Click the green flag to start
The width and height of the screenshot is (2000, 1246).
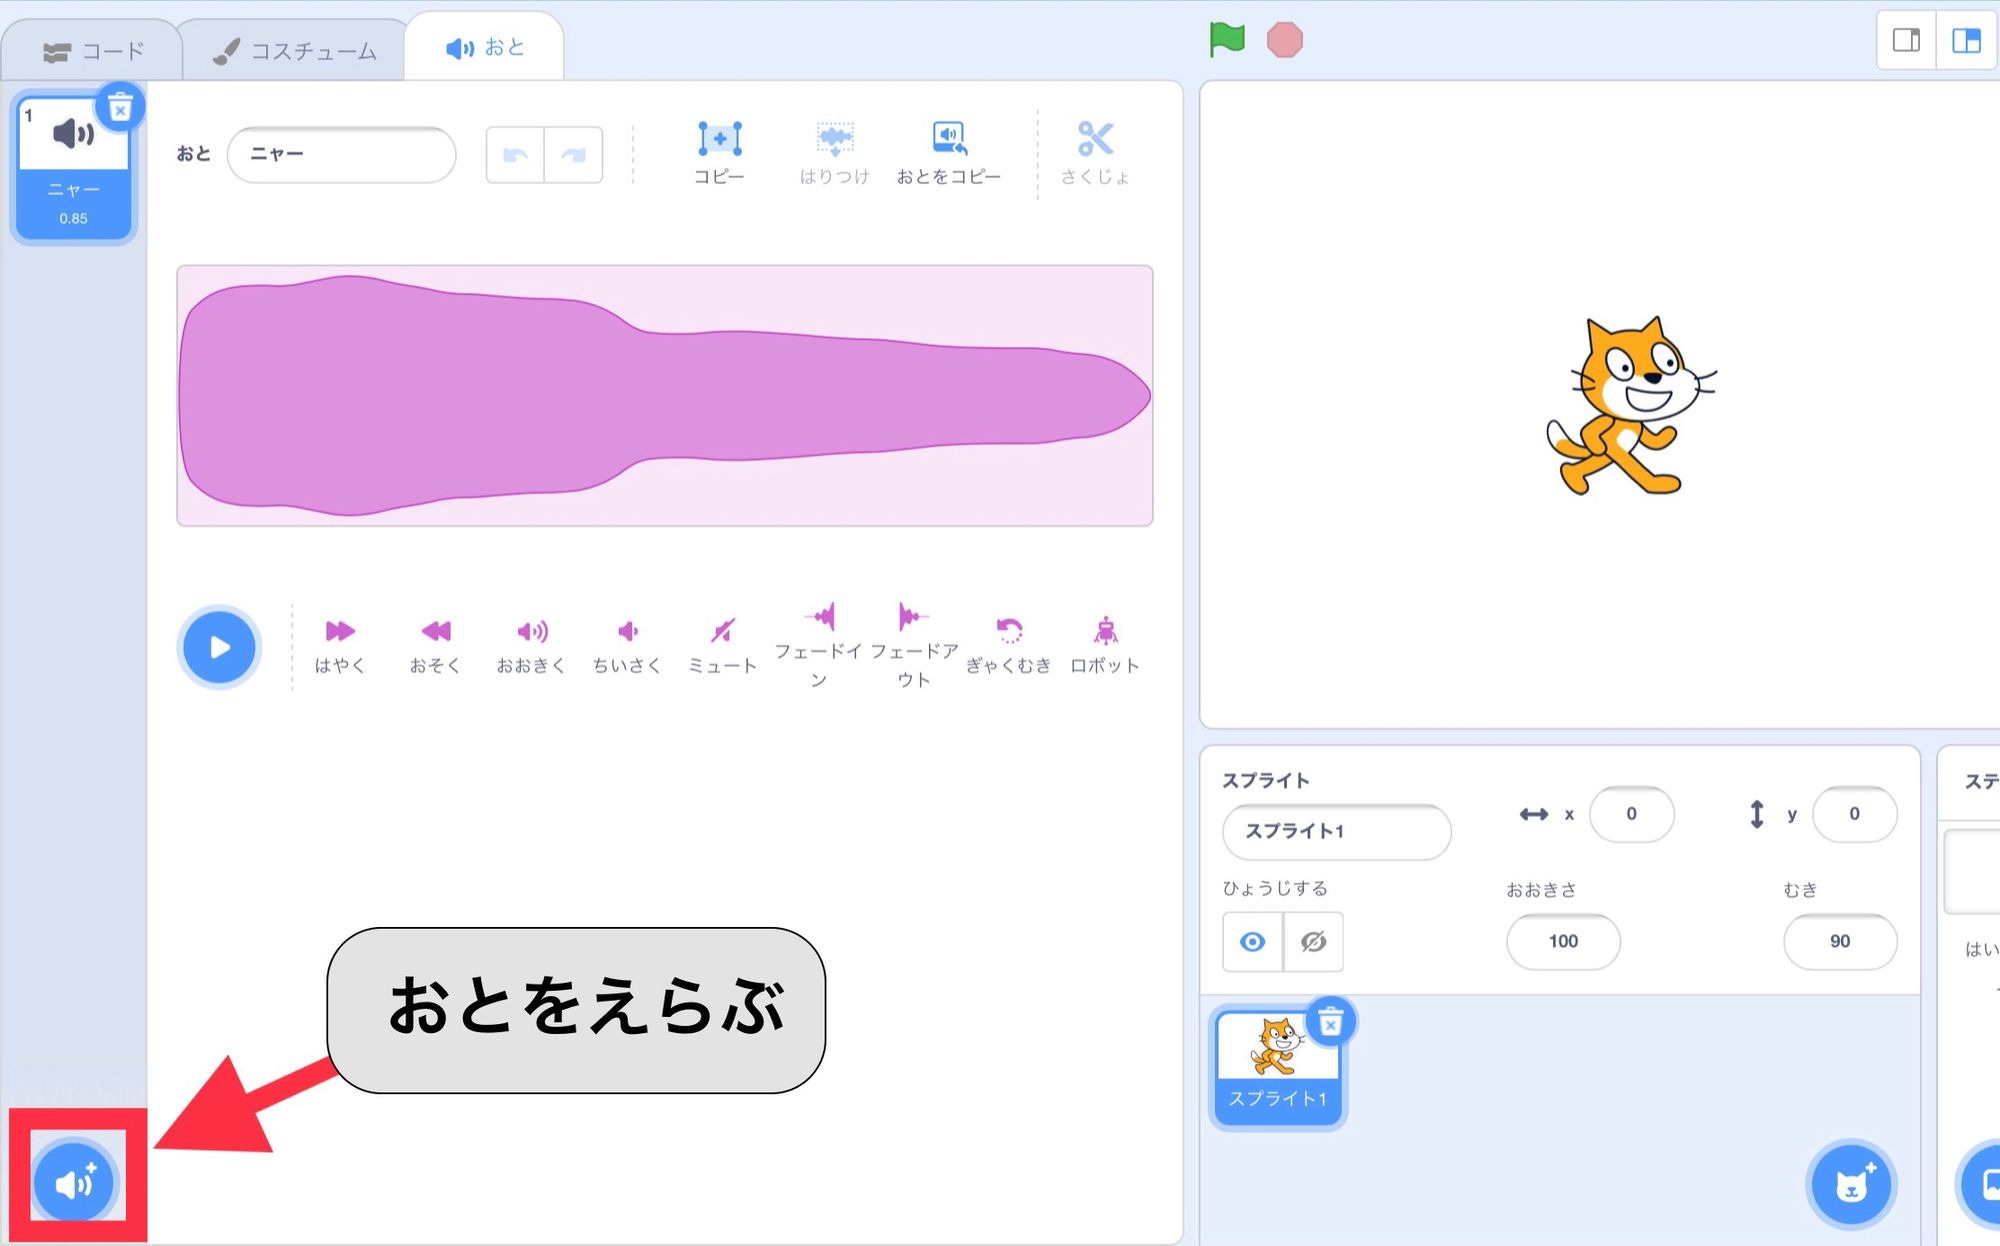(x=1226, y=40)
